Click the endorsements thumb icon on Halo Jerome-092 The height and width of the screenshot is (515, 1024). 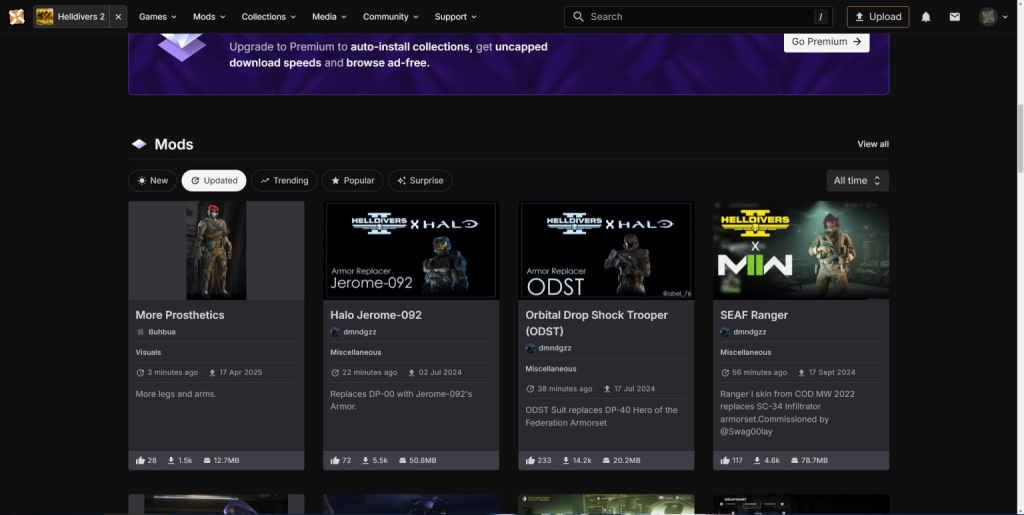(335, 460)
